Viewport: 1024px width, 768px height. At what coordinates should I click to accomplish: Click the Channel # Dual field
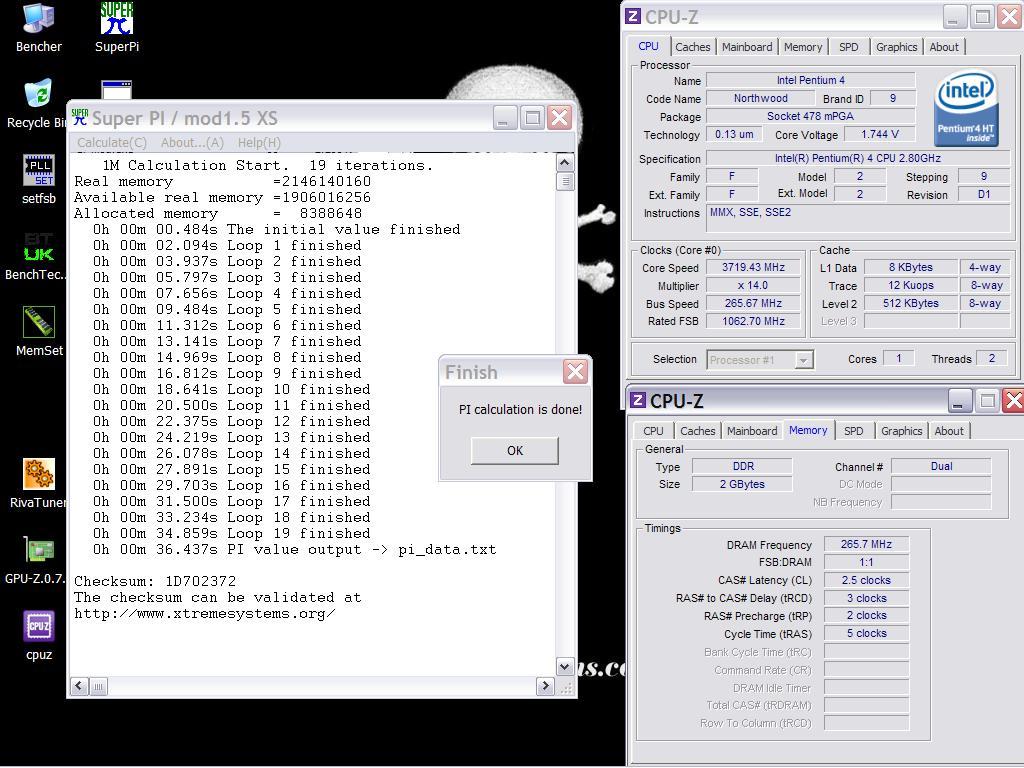click(941, 466)
